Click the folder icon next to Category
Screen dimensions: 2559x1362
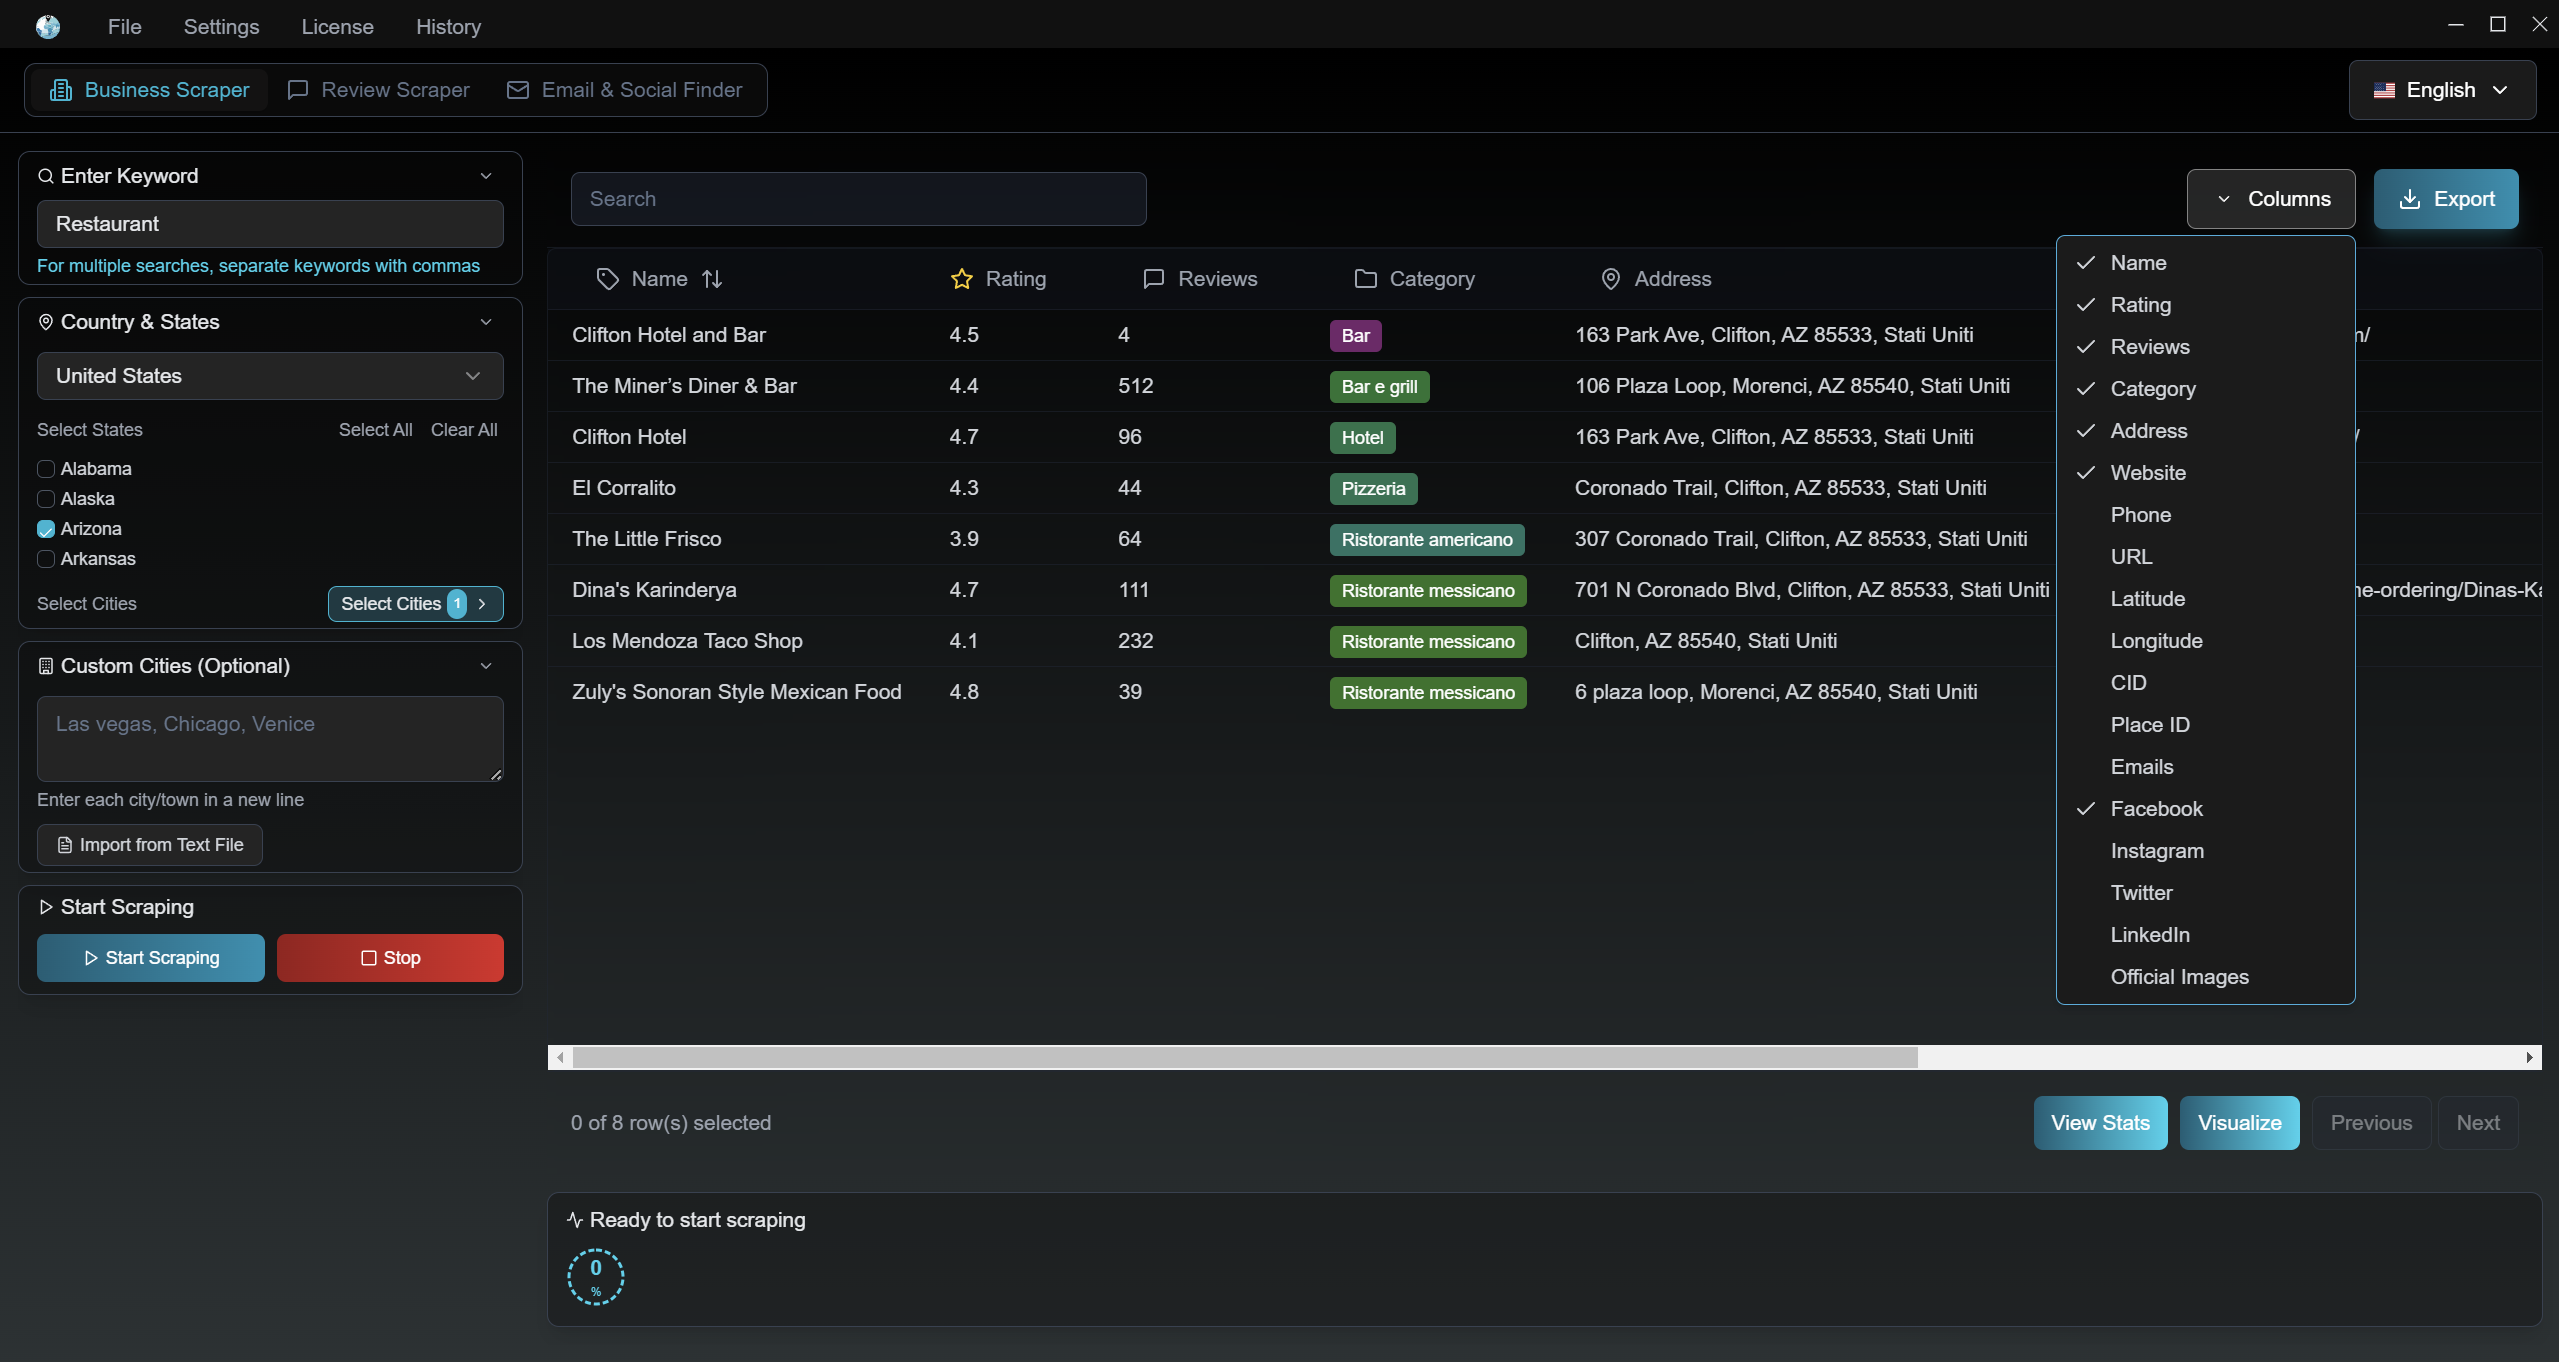pos(1365,279)
